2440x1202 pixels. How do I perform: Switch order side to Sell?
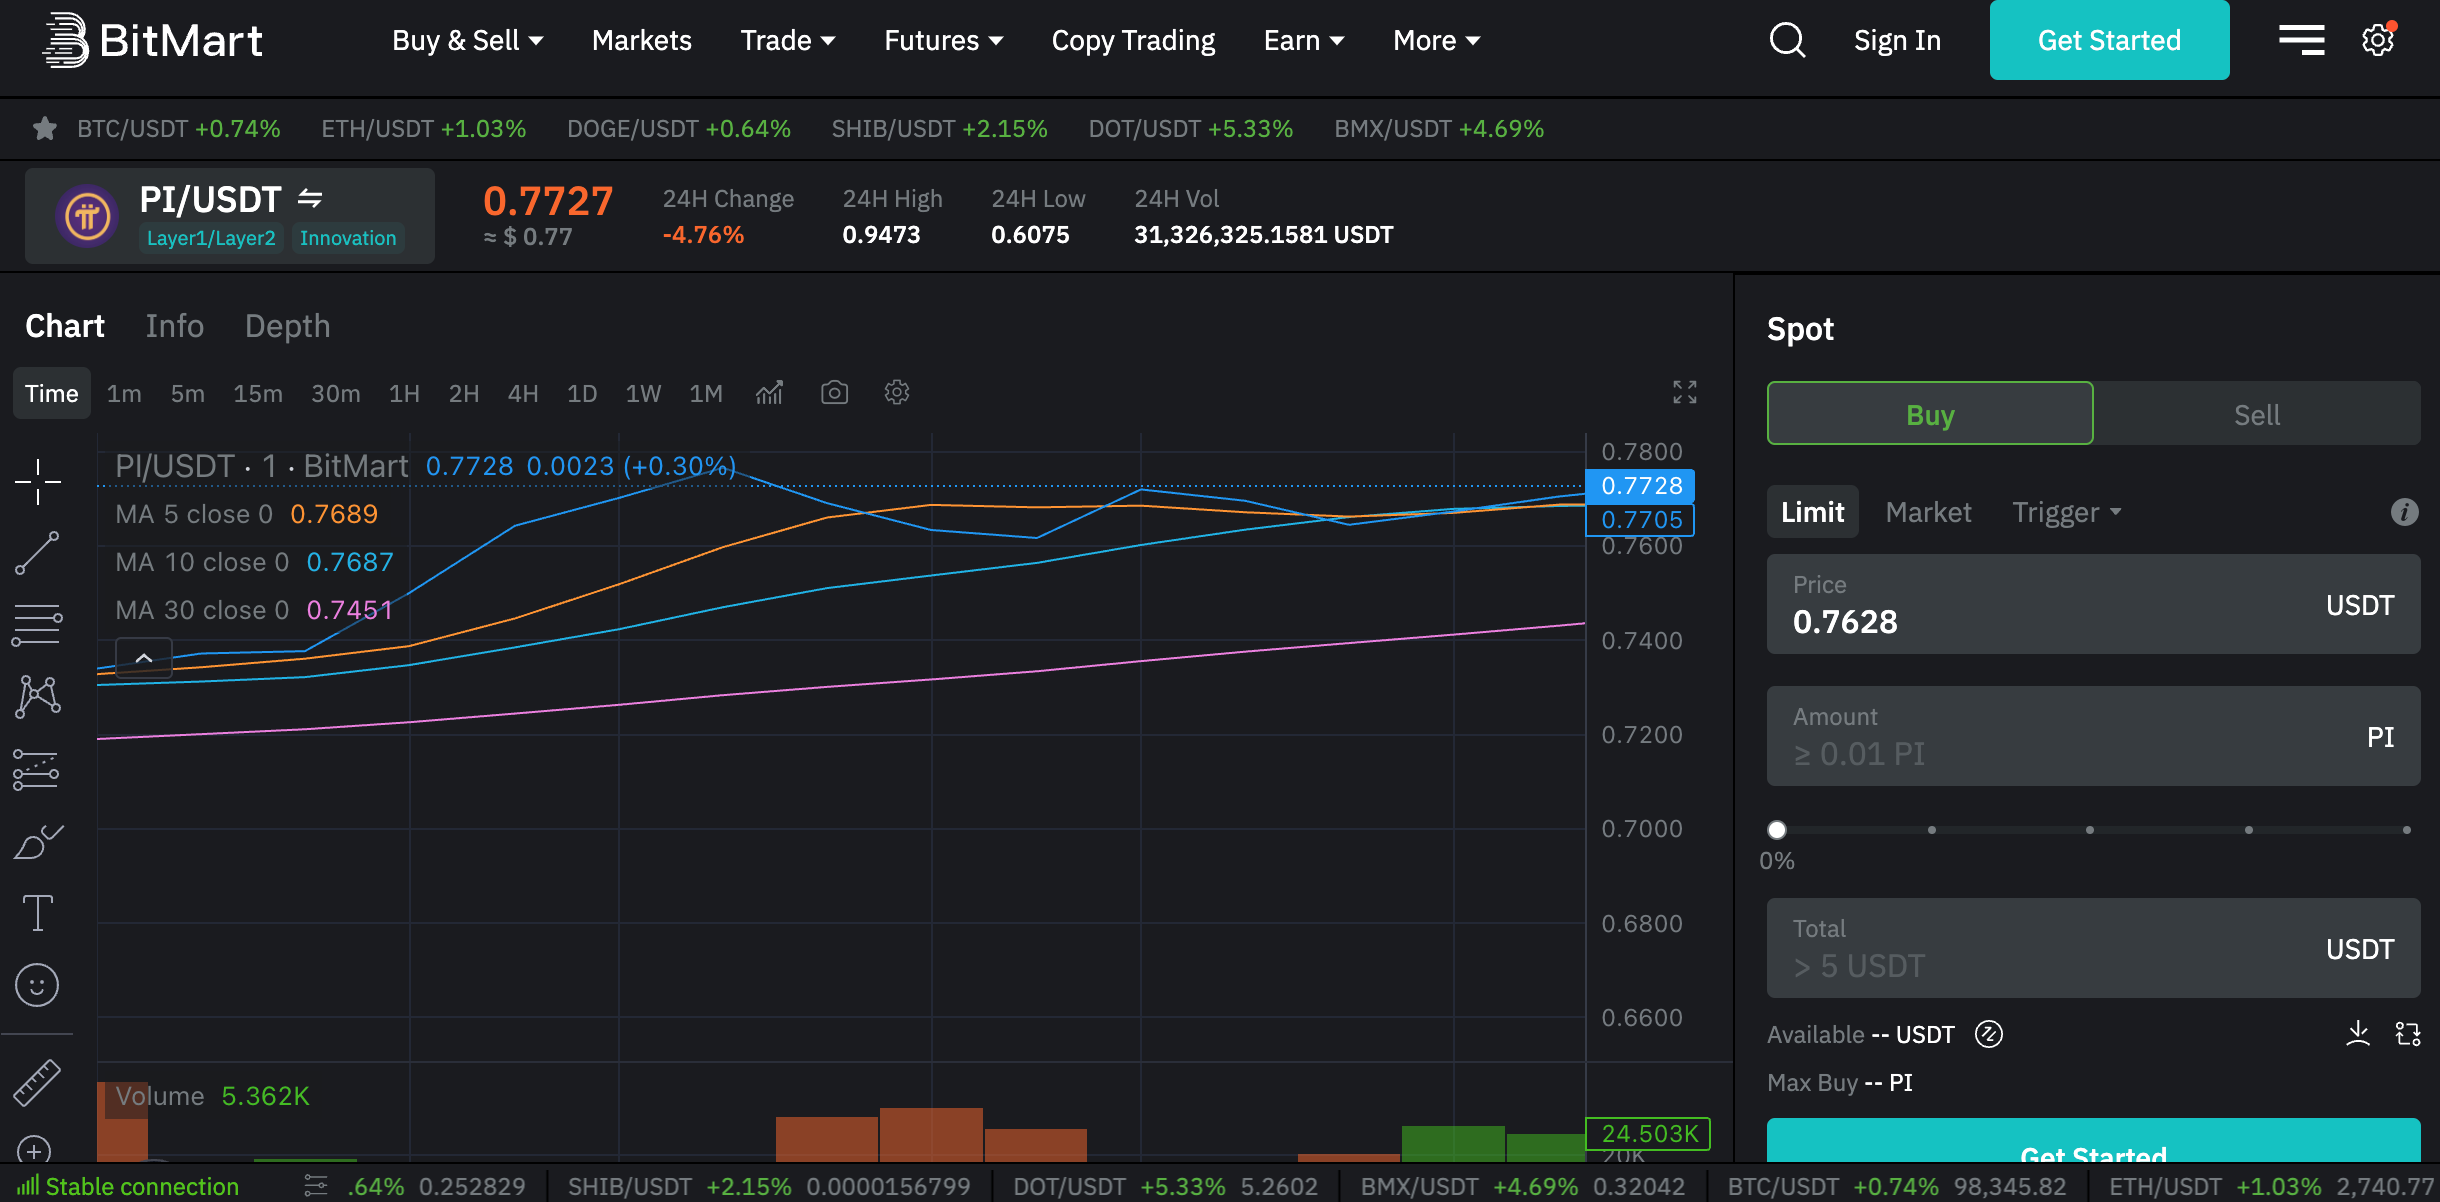pyautogui.click(x=2256, y=414)
